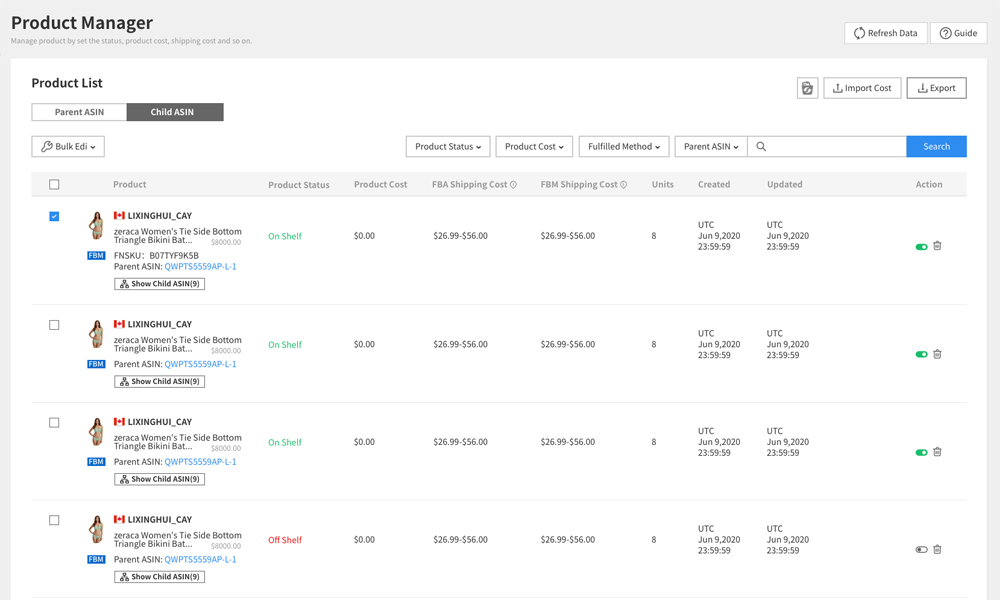
Task: Click trash icon on the second product row
Action: (937, 354)
